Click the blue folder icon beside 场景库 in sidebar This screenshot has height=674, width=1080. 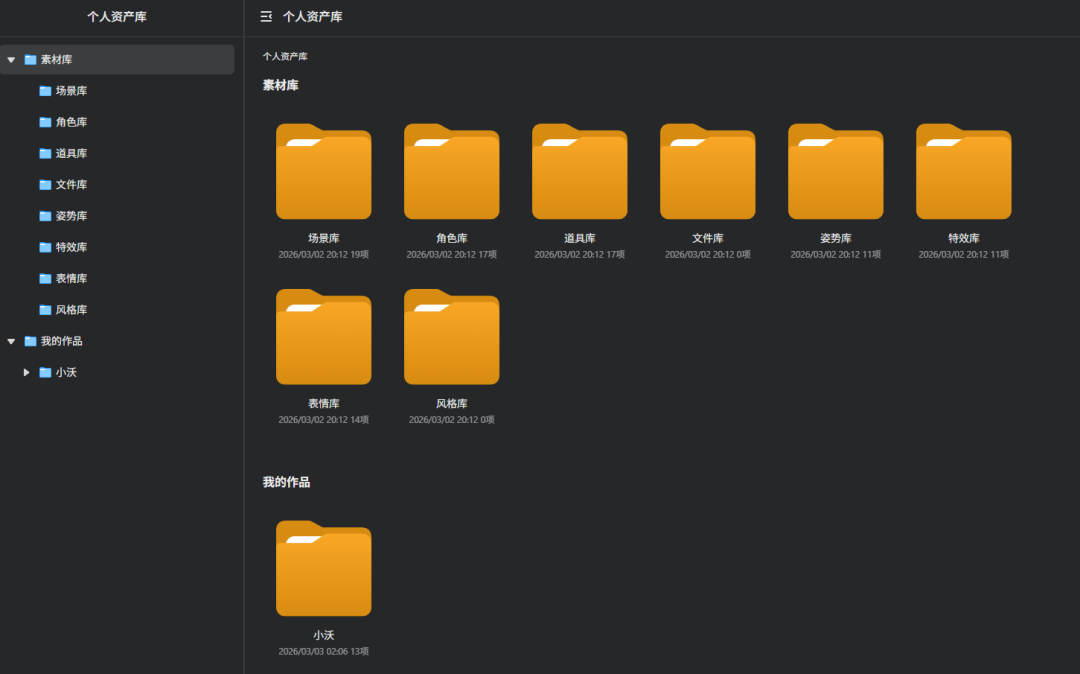point(45,91)
